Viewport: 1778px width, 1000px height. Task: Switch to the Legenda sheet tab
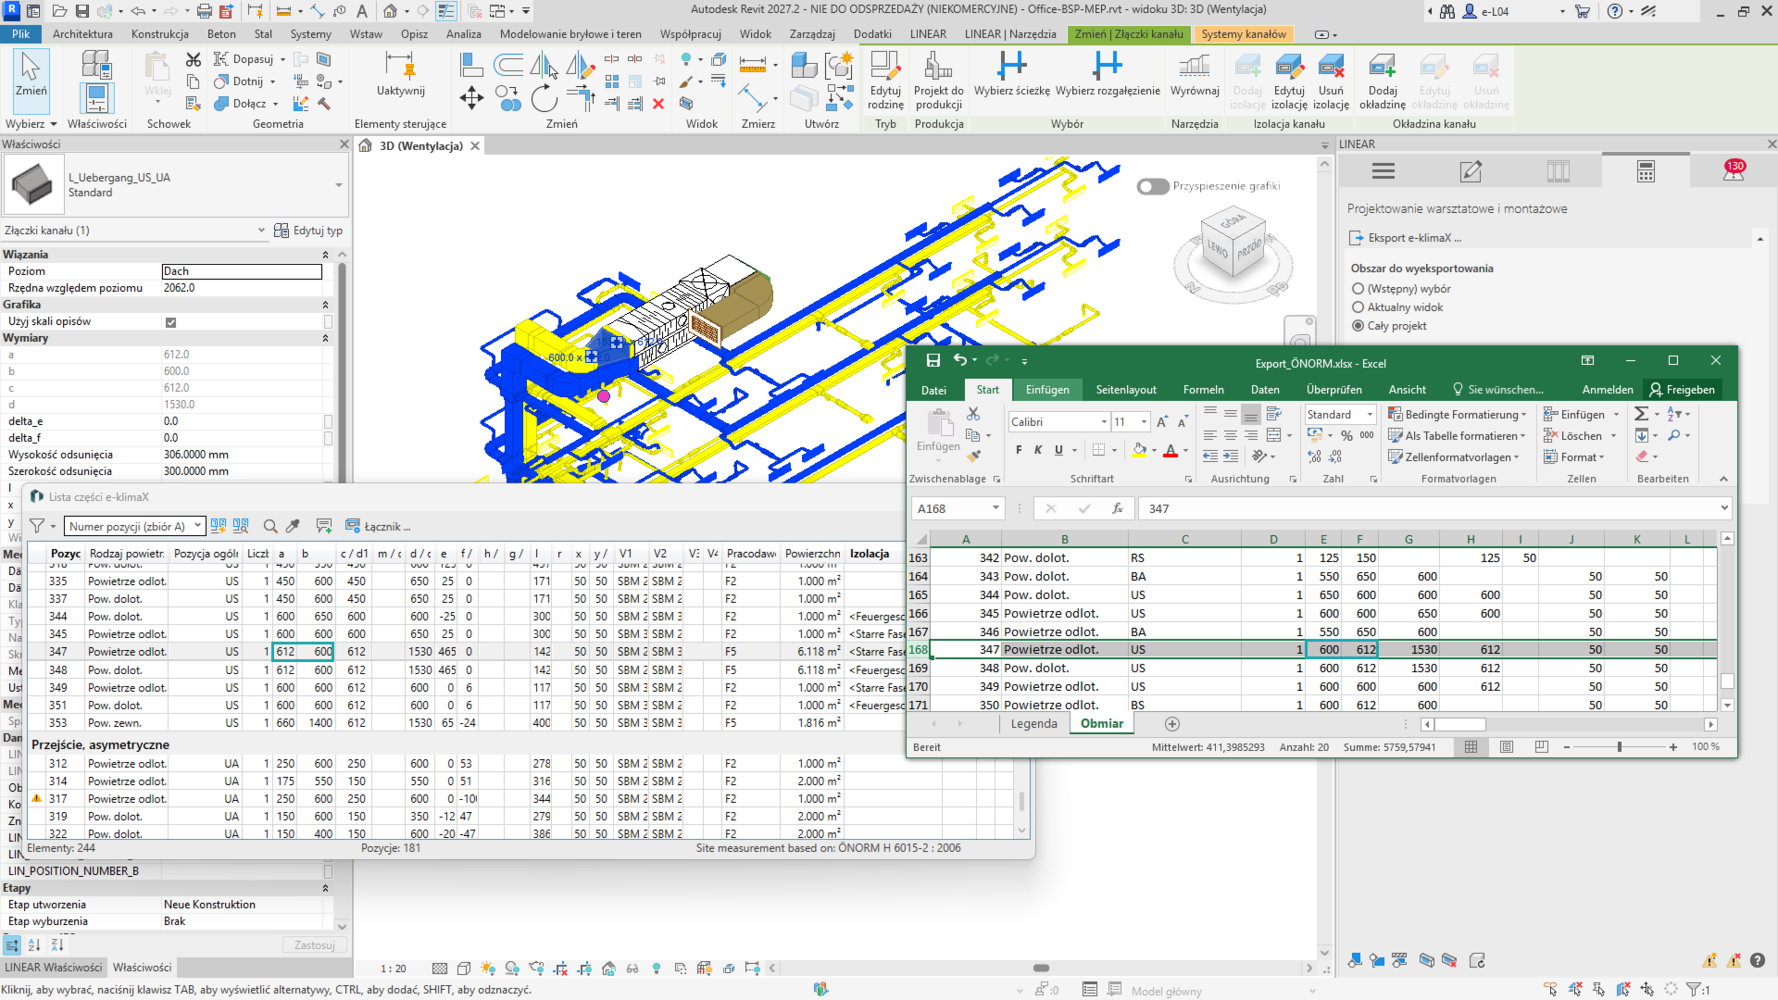(1033, 724)
